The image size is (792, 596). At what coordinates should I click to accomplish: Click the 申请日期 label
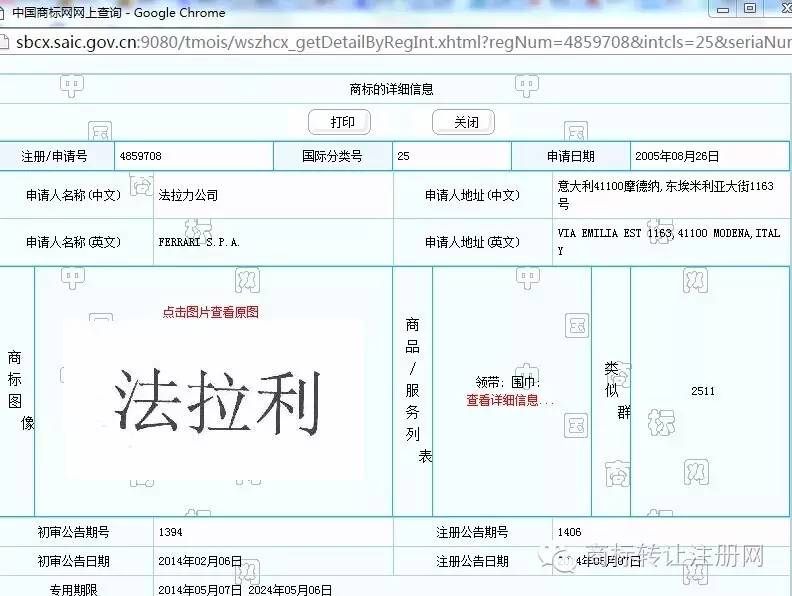click(x=571, y=156)
